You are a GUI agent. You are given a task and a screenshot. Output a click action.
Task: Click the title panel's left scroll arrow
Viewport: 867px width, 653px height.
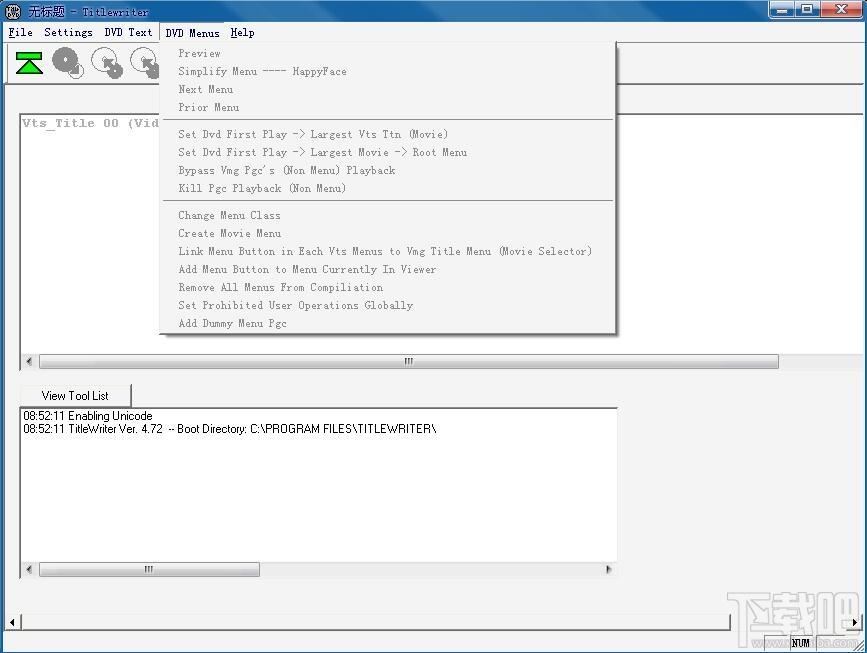29,362
